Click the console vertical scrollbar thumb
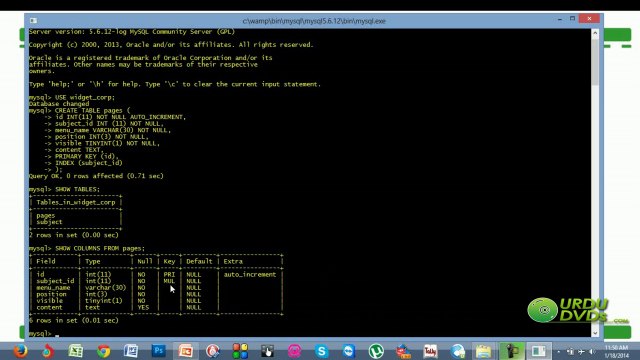This screenshot has height=360, width=640. pyautogui.click(x=595, y=61)
